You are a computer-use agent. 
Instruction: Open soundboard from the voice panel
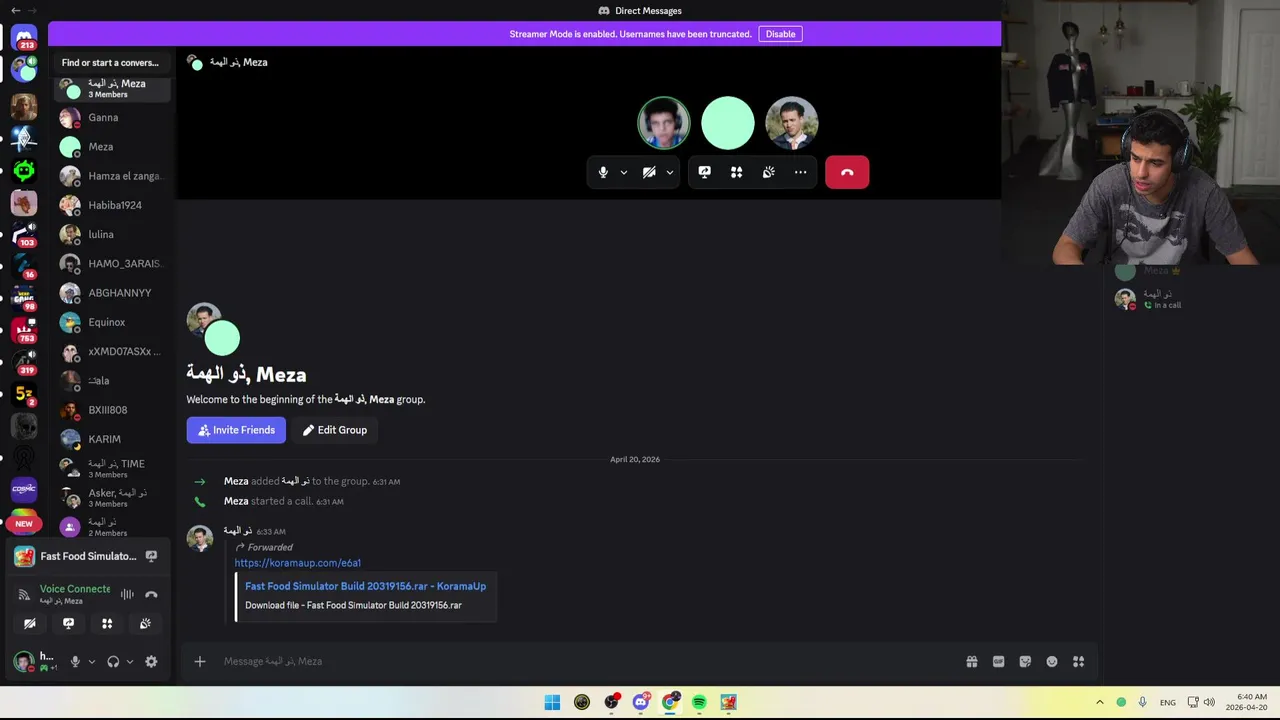[145, 623]
